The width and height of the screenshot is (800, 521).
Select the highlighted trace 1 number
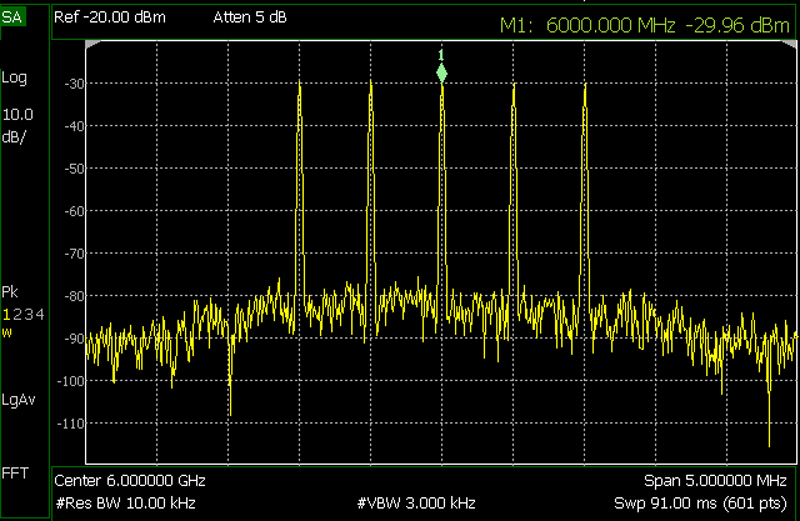point(4,315)
